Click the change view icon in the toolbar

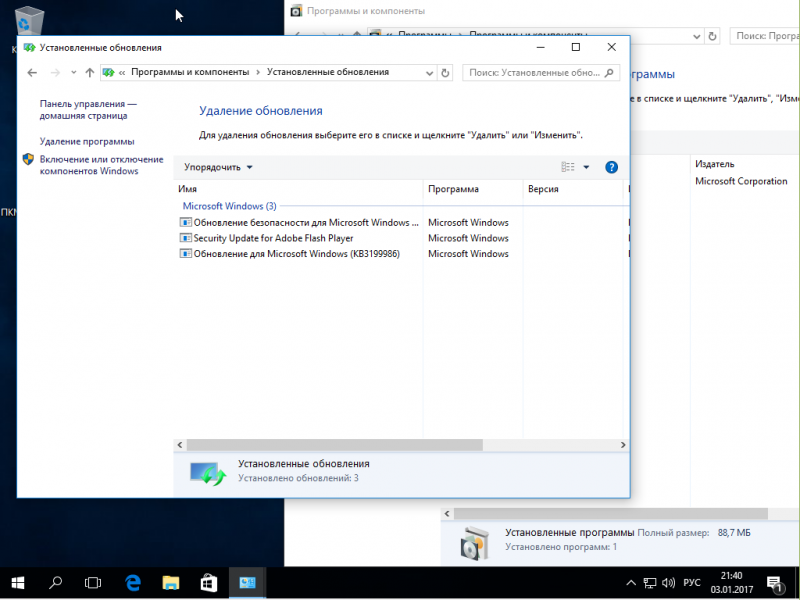click(568, 167)
